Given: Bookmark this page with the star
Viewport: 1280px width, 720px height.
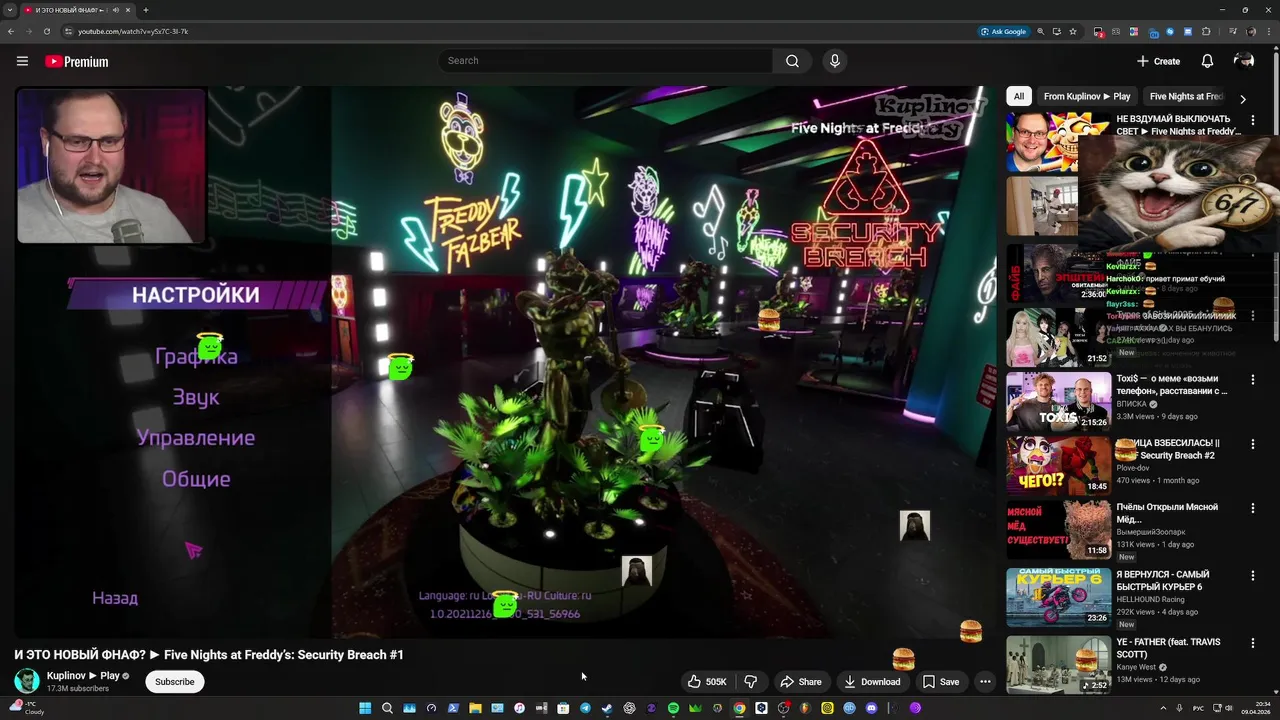Looking at the screenshot, I should point(1073,31).
